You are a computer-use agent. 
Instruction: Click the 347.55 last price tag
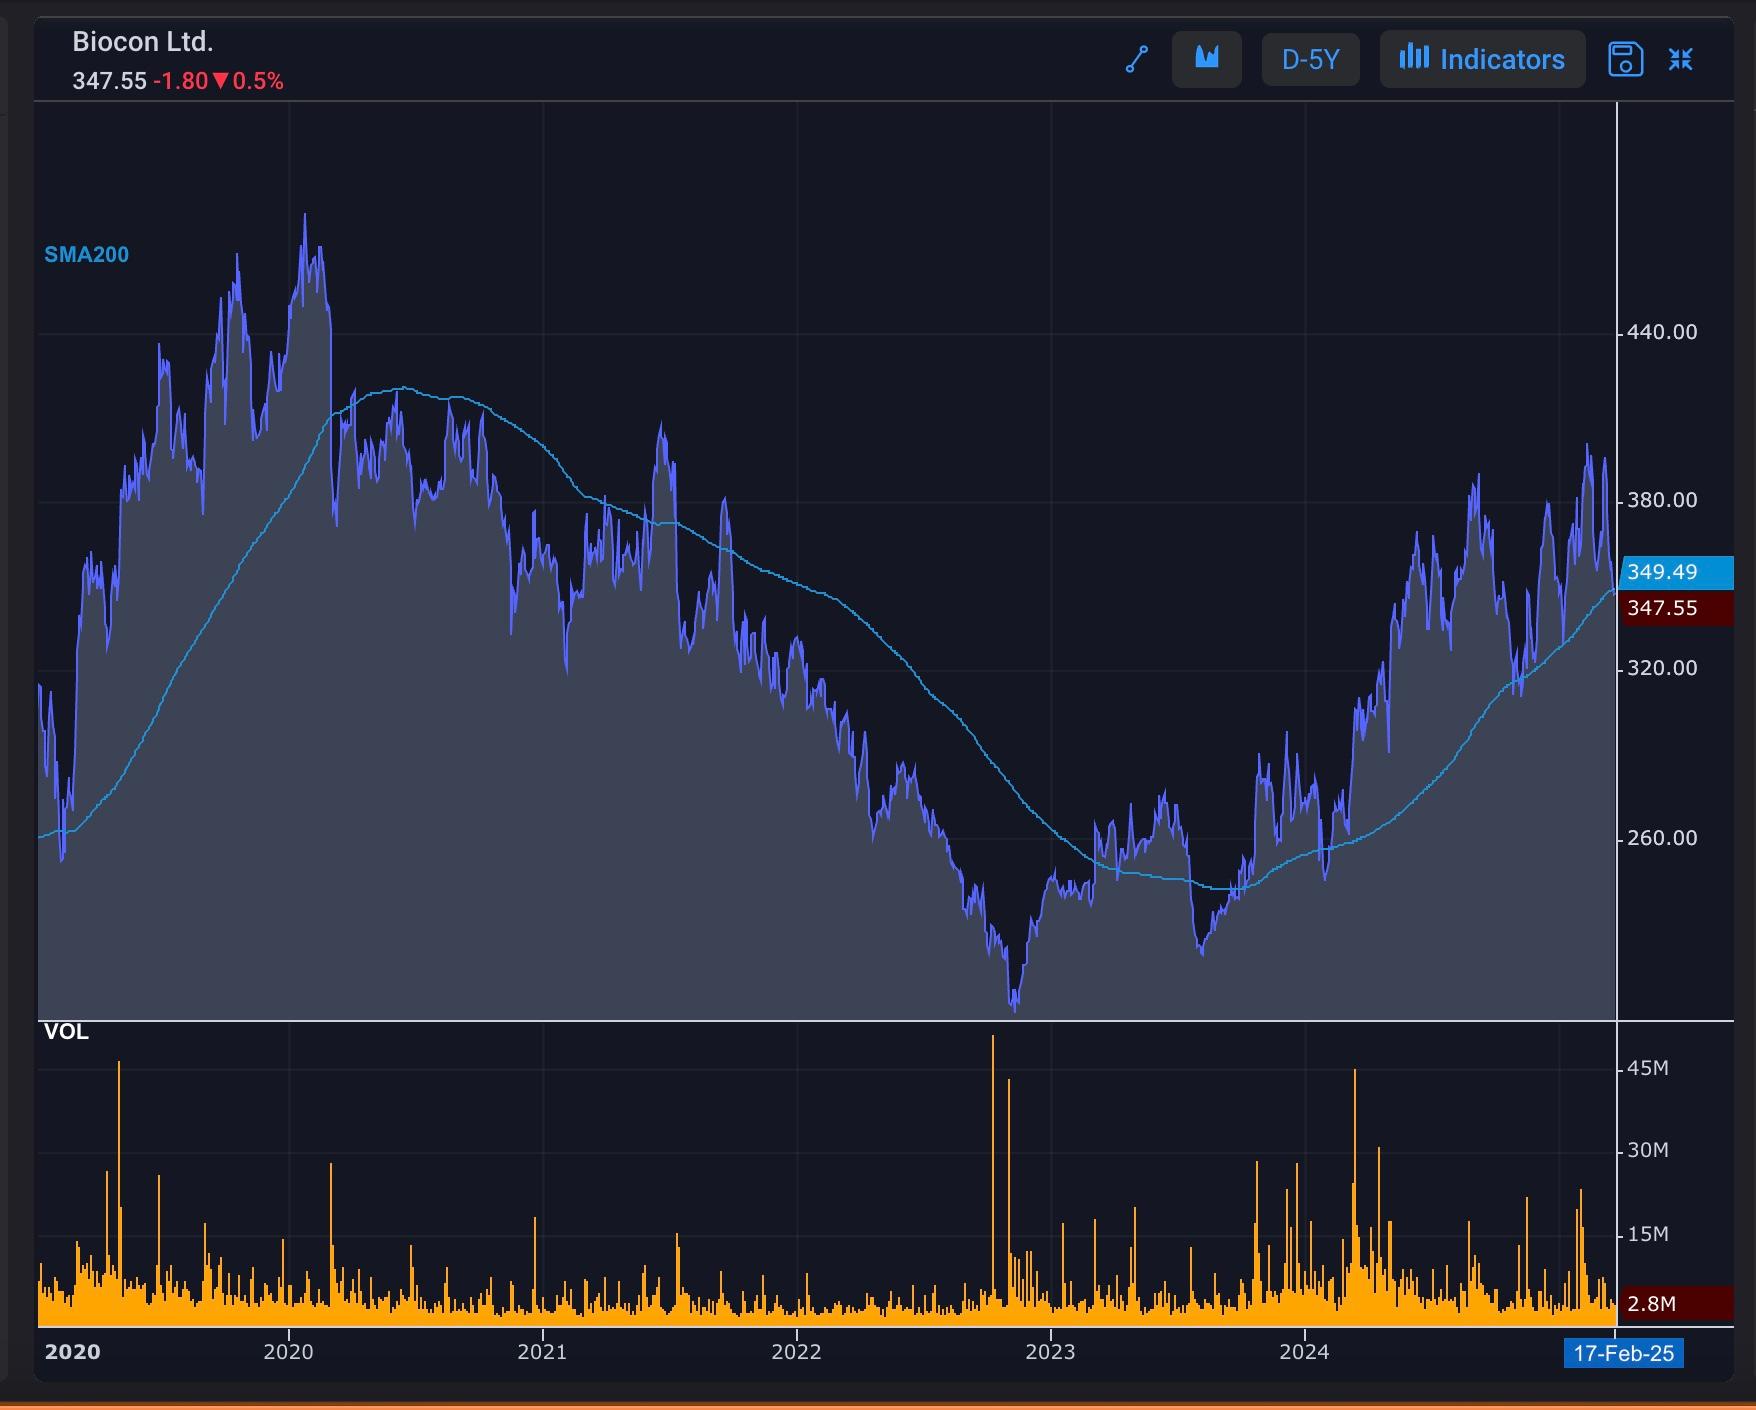1676,608
